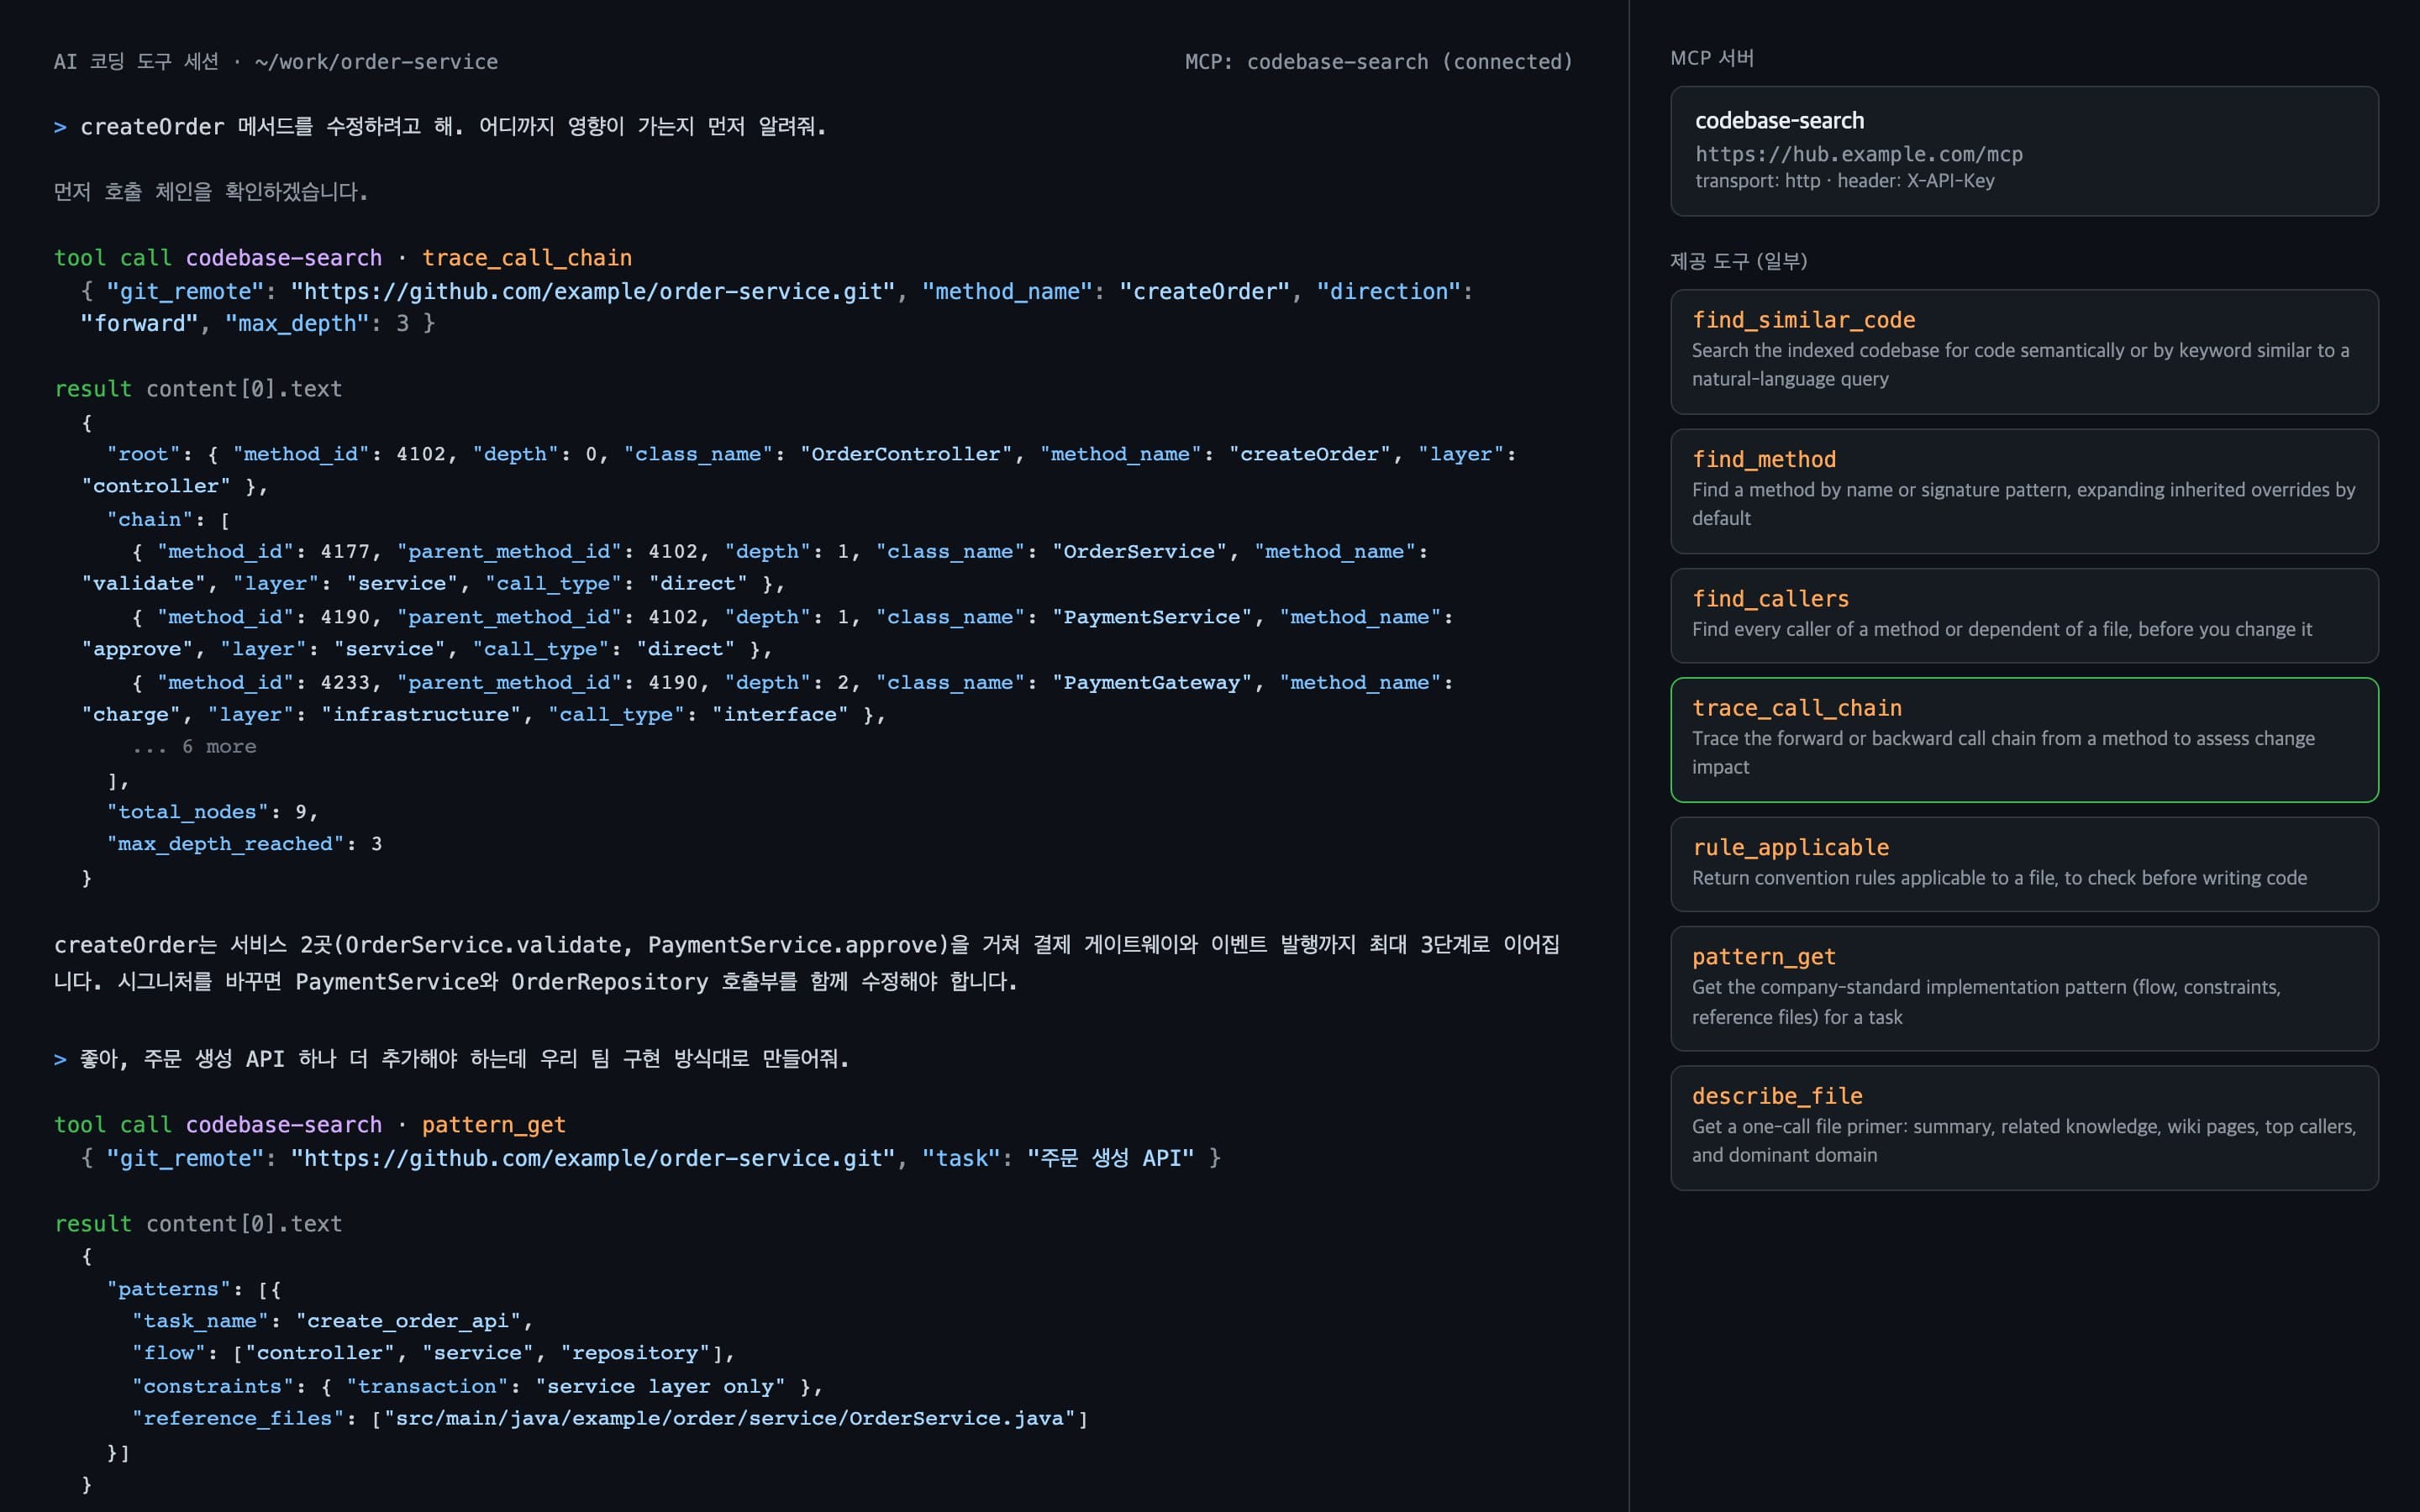Click the "flow" array line
The width and height of the screenshot is (2420, 1512).
433,1353
